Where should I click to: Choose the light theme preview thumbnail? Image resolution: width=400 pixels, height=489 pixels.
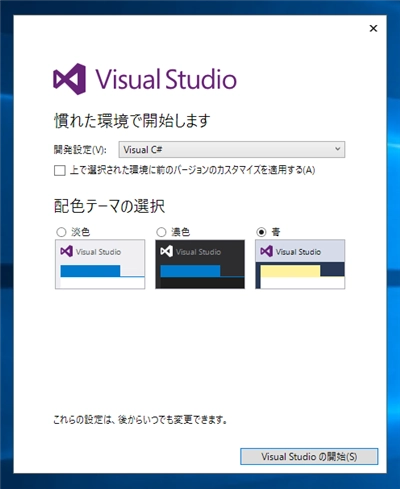[x=100, y=264]
